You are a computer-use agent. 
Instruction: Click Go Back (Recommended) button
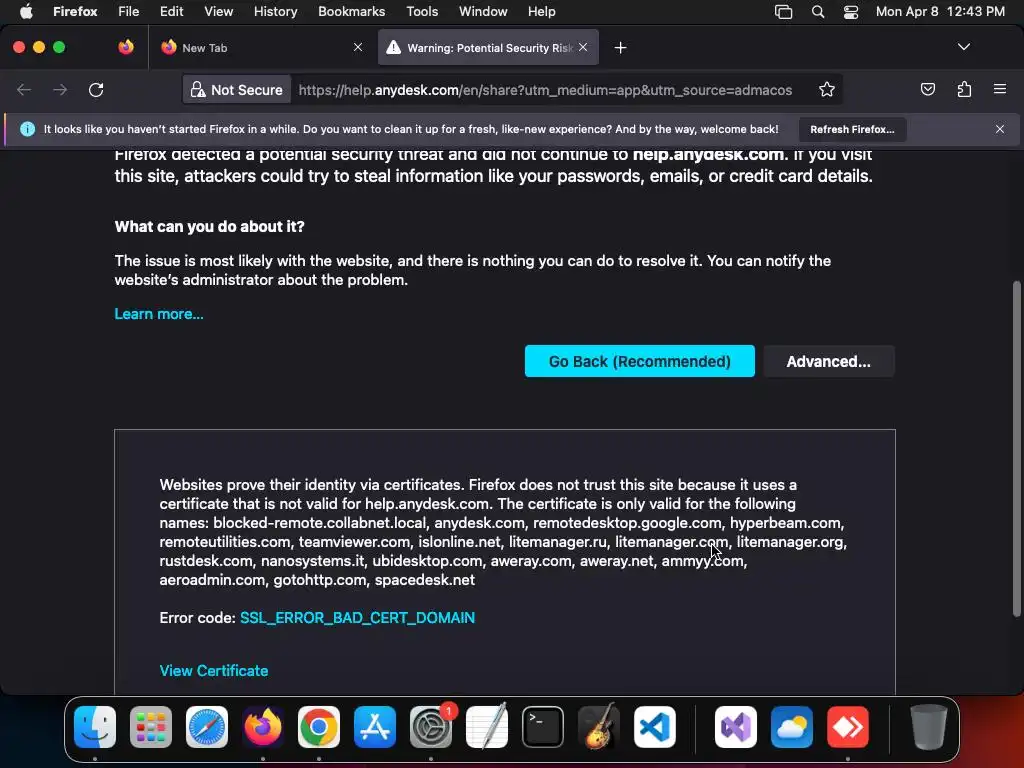[x=639, y=361]
